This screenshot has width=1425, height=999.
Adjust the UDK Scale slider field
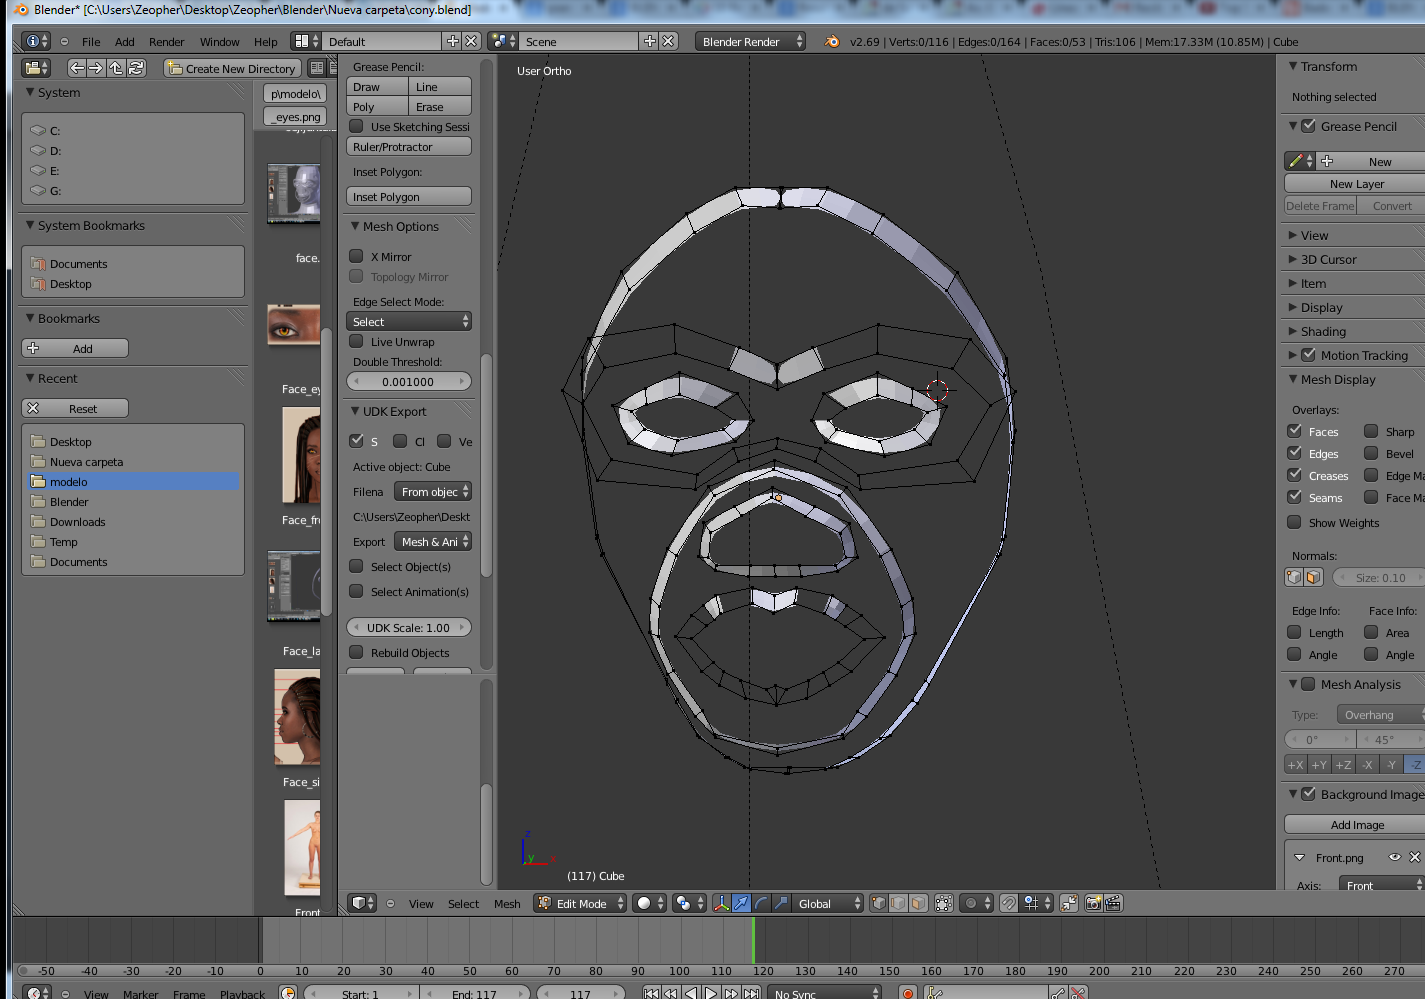coord(408,628)
